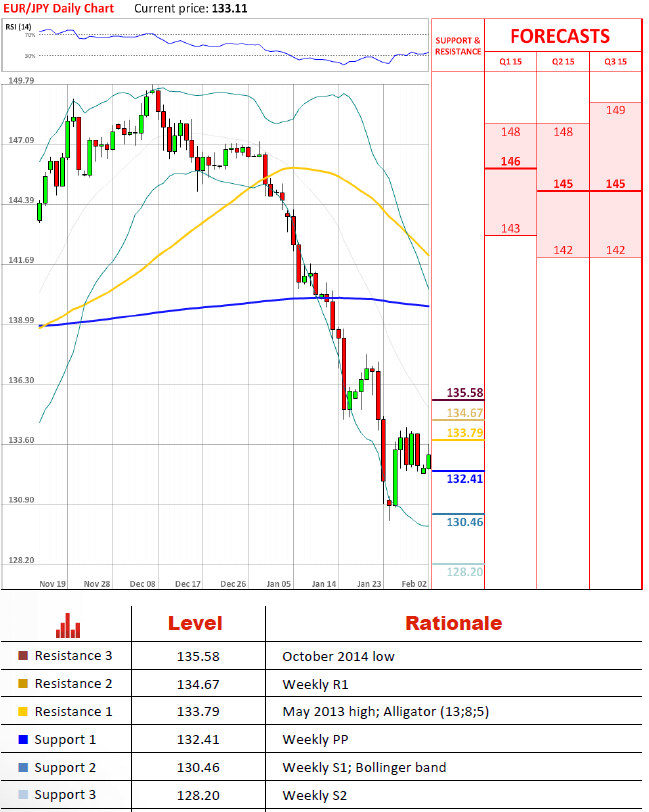Click the Q3 15 column header
The image size is (649, 812).
click(615, 62)
